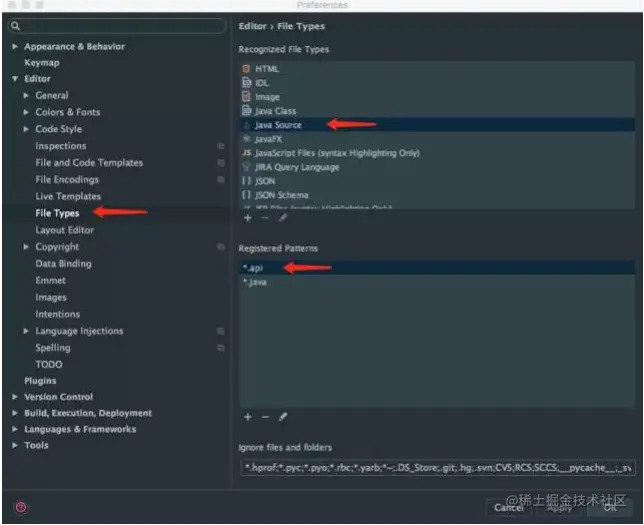
Task: Click the JSON braces icon
Action: click(x=246, y=181)
